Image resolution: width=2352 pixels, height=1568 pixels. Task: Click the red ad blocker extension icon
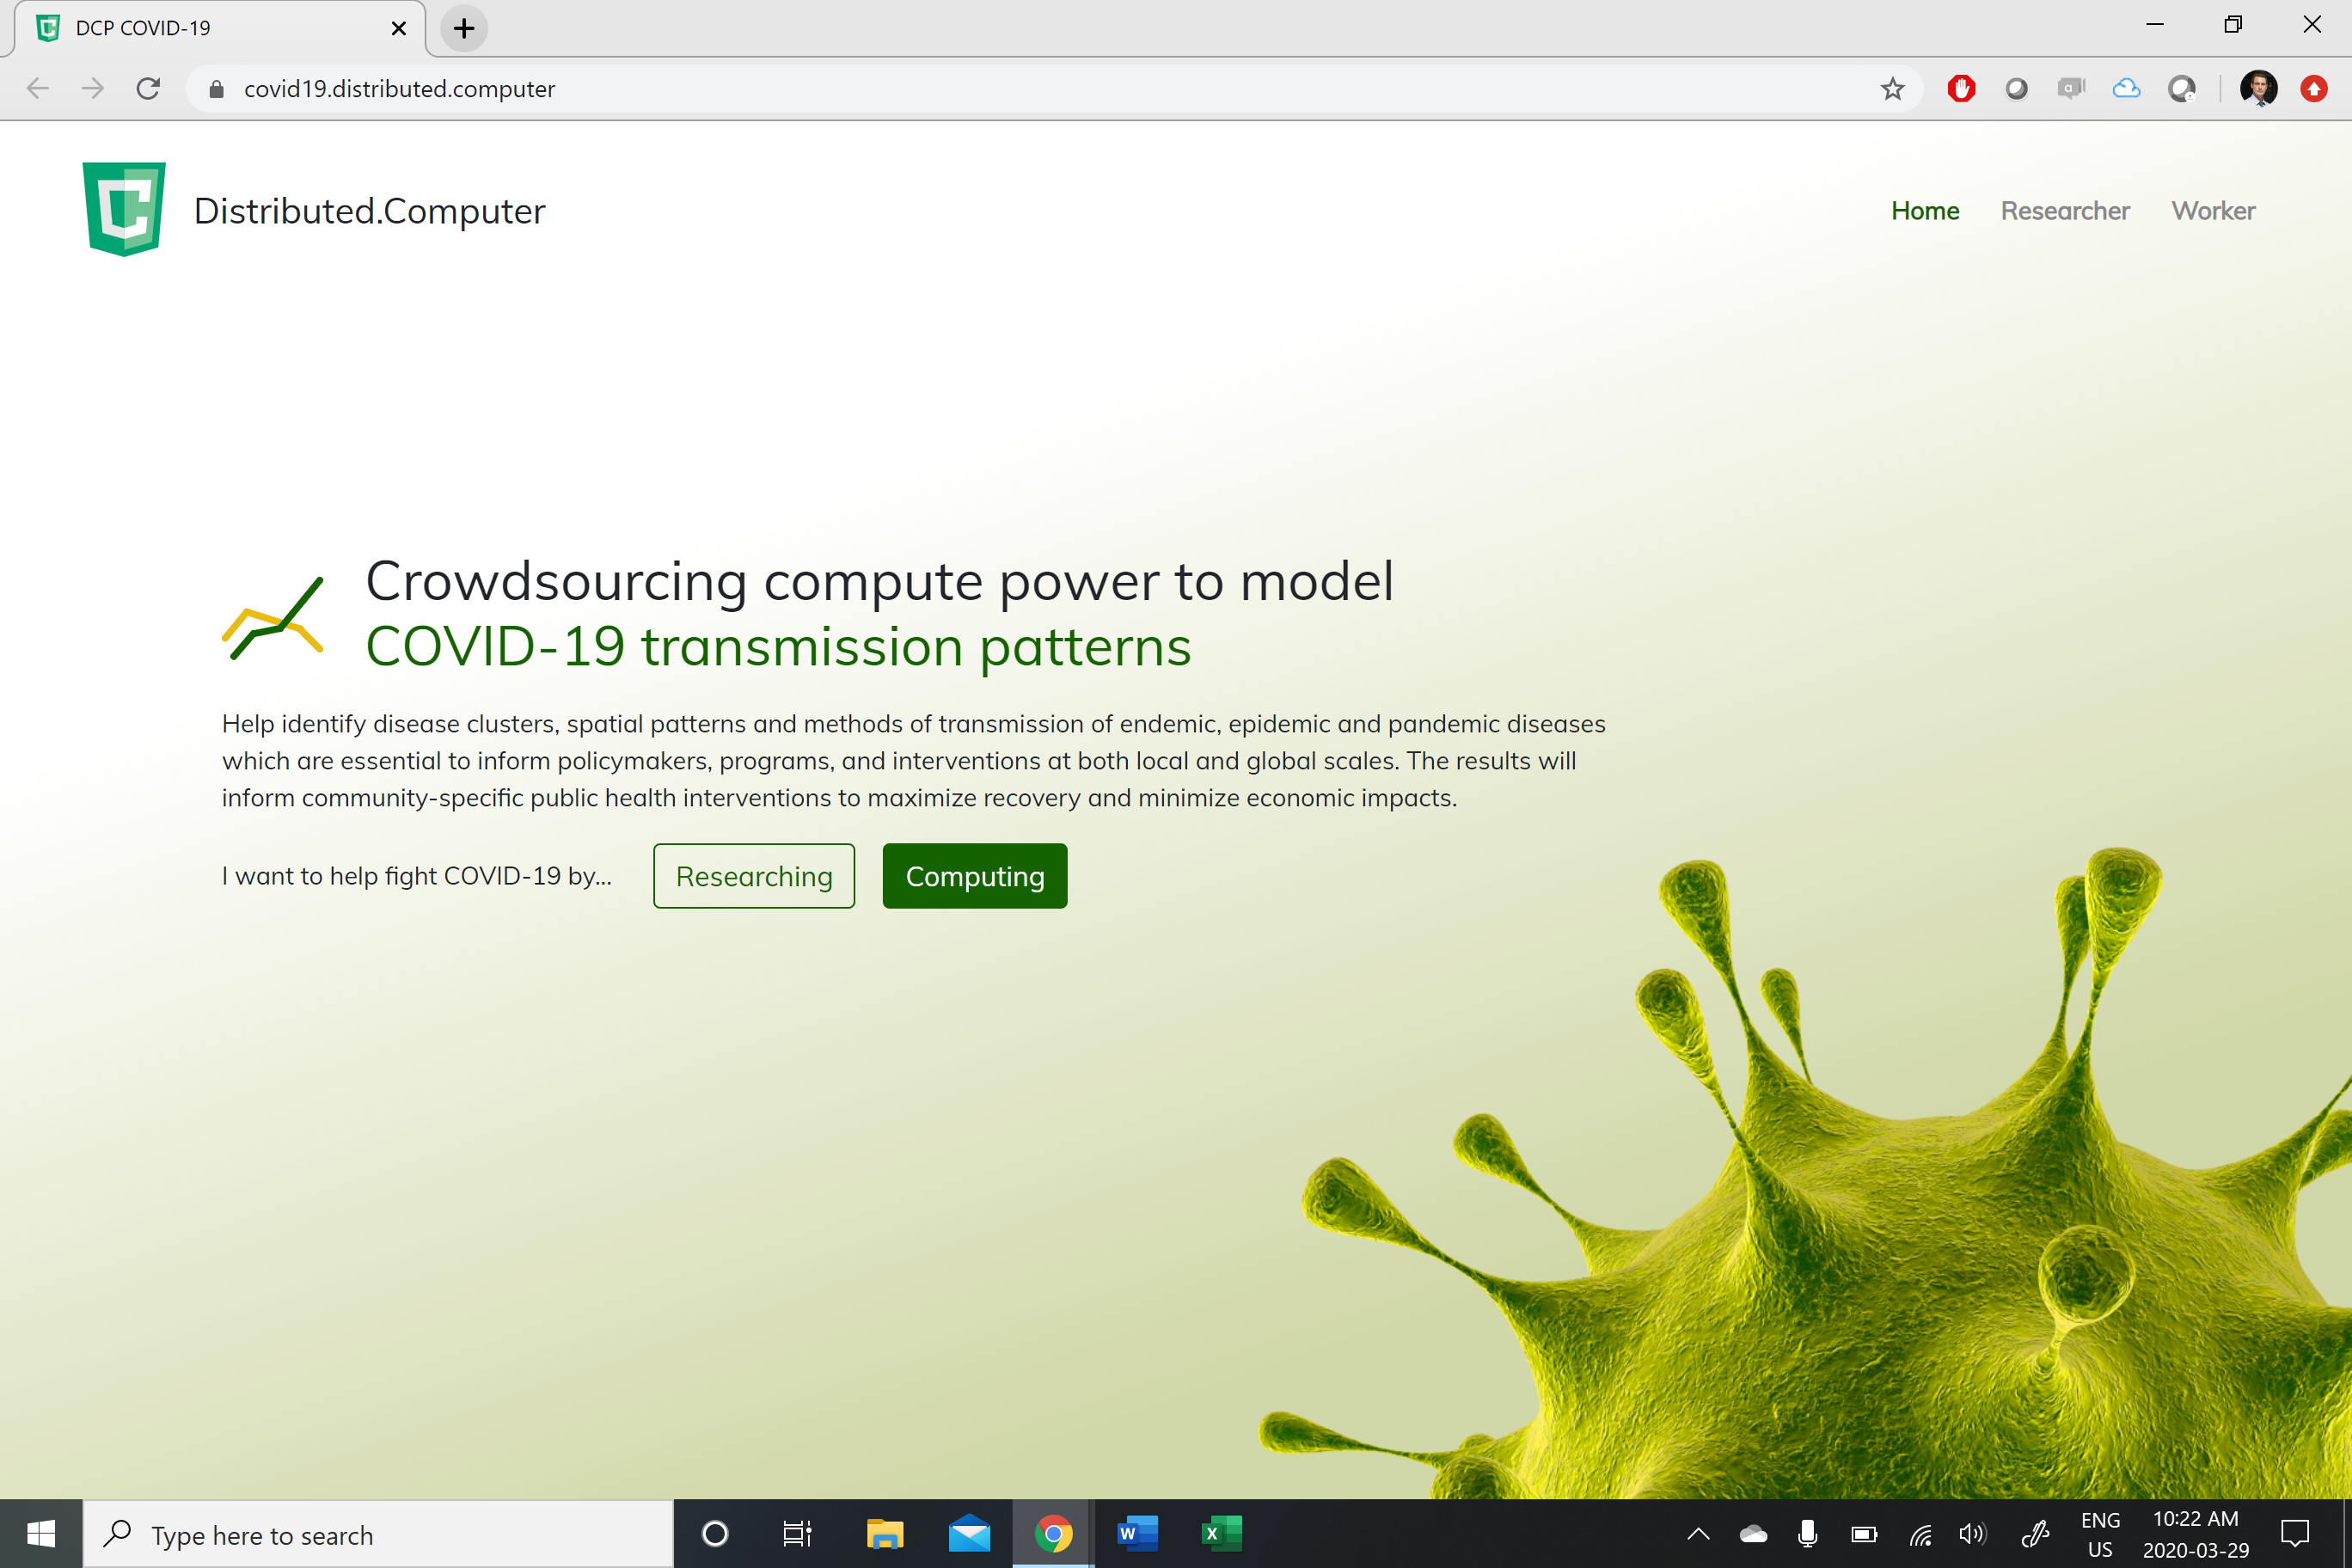point(1961,89)
